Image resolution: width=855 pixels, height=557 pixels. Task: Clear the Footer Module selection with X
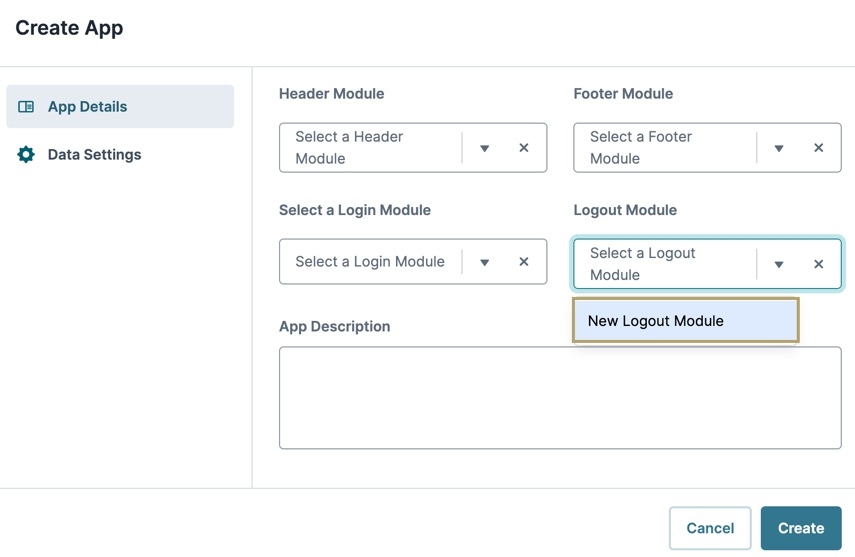818,148
